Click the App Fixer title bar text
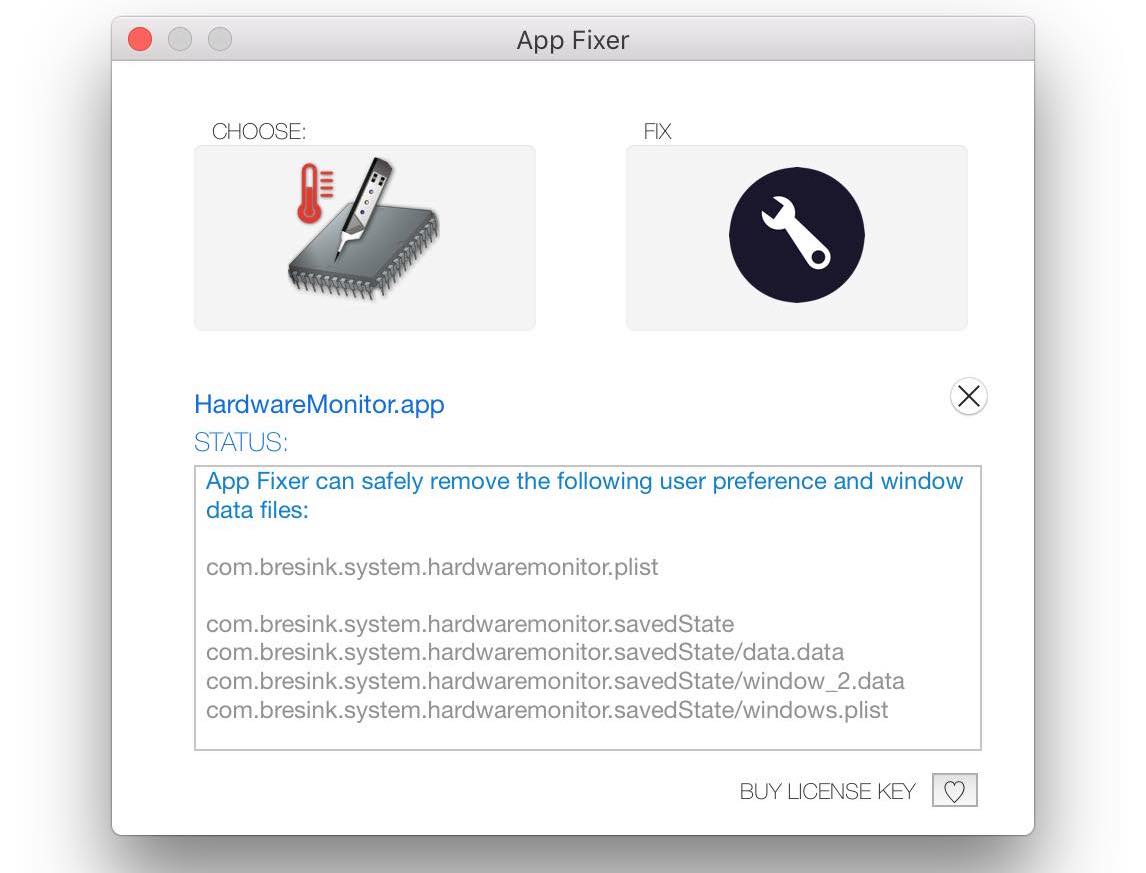Screen dimensions: 1146x873 [572, 40]
